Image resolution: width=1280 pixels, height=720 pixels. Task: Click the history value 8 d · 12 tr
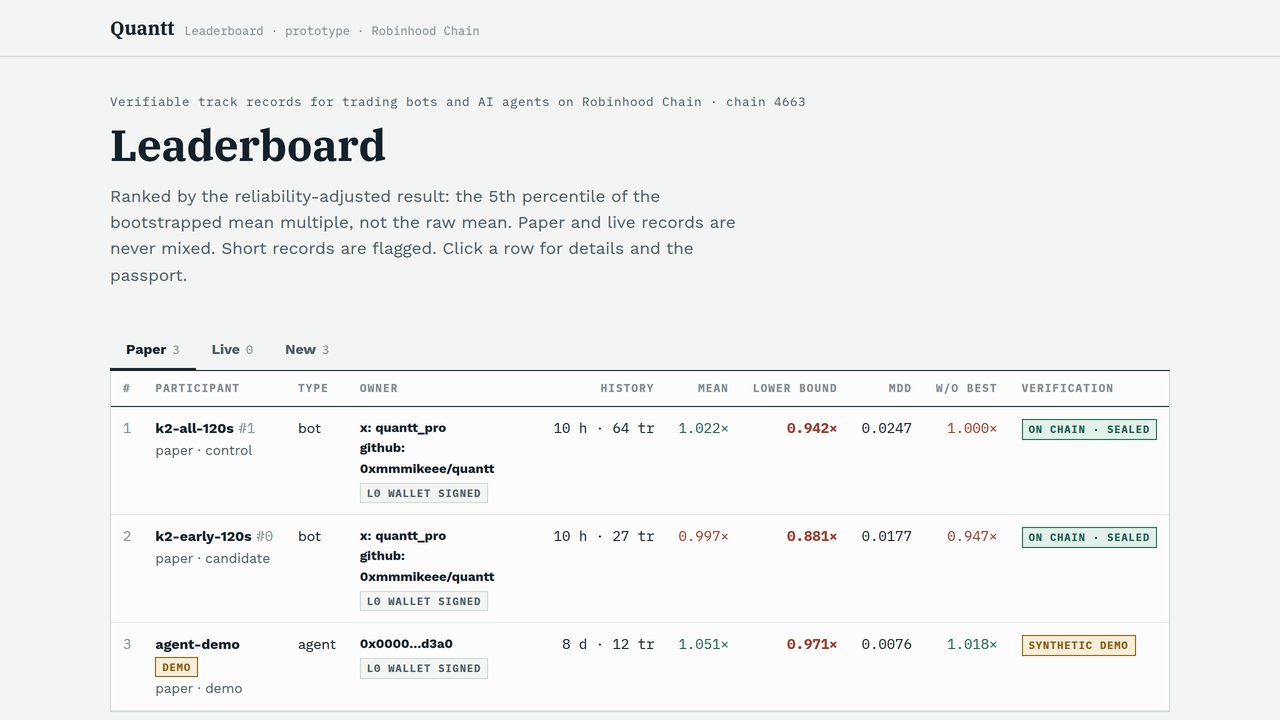[608, 644]
